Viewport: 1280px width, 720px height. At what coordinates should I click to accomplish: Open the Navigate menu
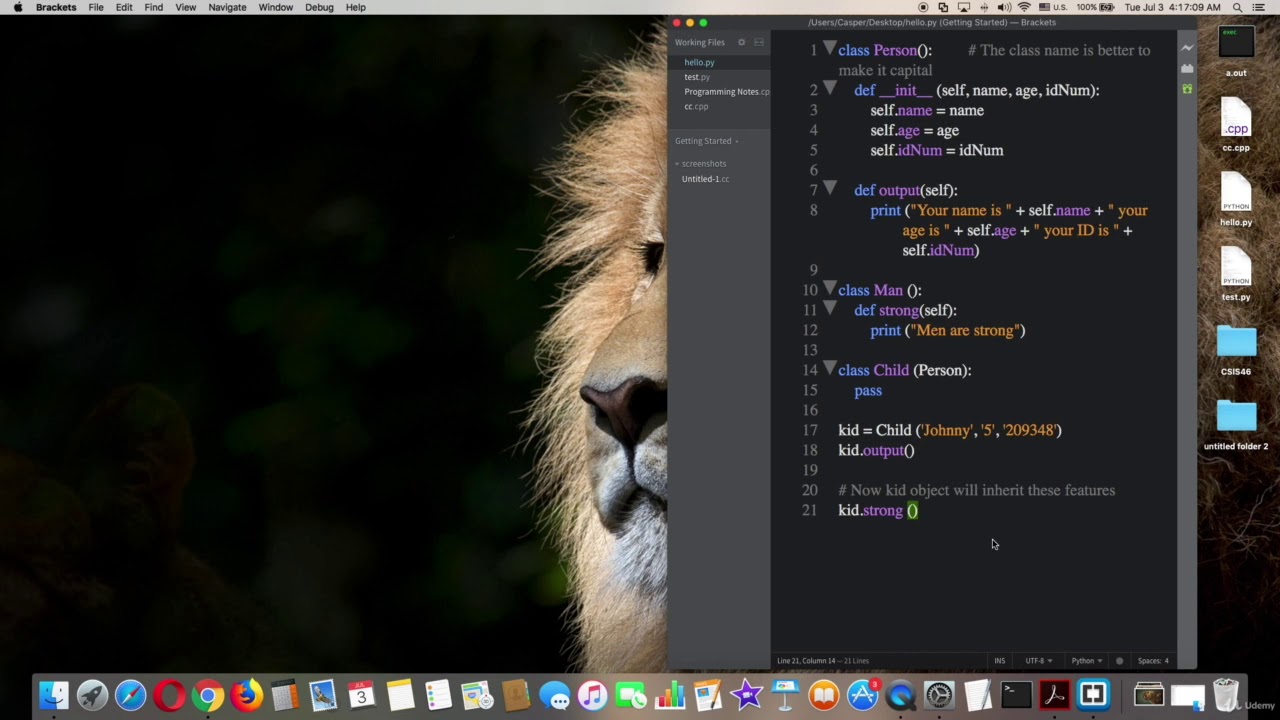(x=227, y=7)
